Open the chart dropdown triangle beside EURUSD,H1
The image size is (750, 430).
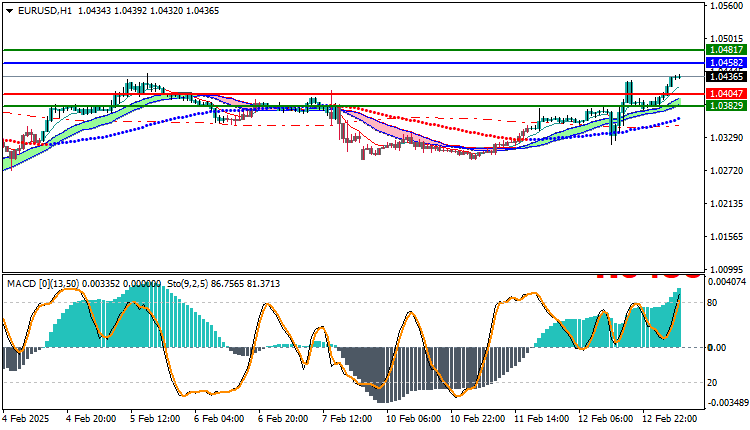click(10, 11)
